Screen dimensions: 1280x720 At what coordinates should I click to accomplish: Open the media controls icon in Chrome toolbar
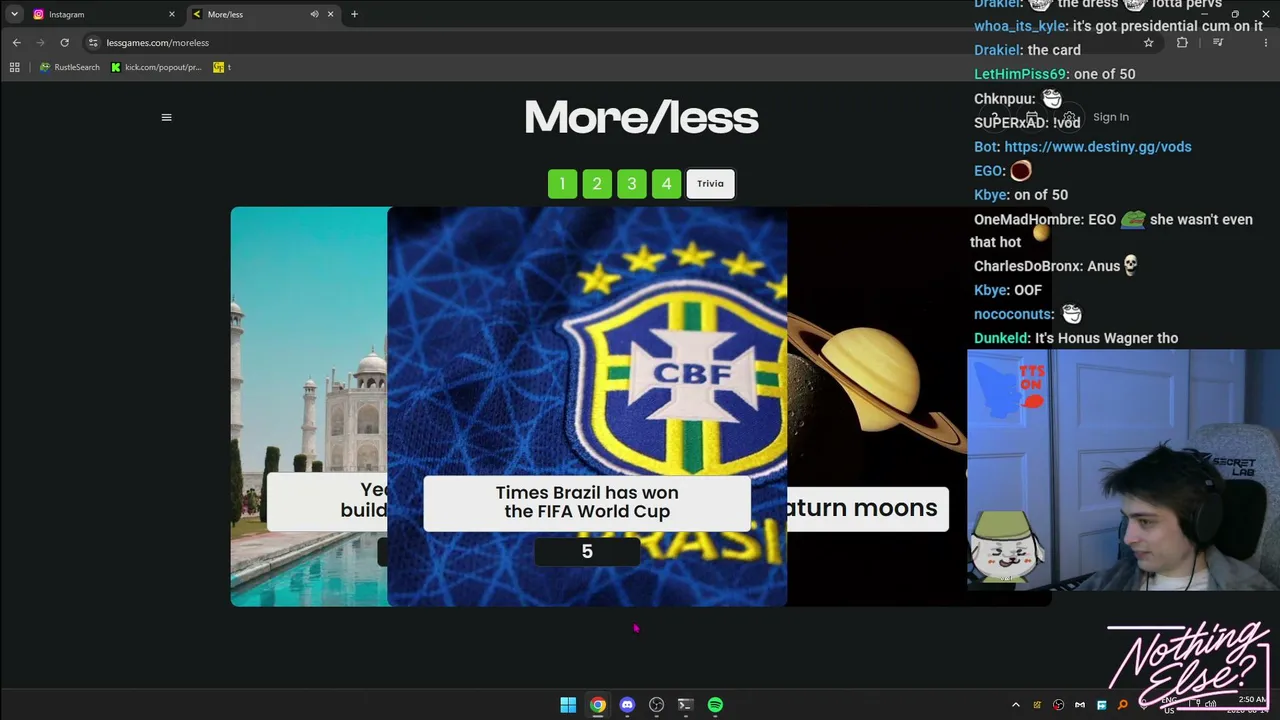[1217, 43]
